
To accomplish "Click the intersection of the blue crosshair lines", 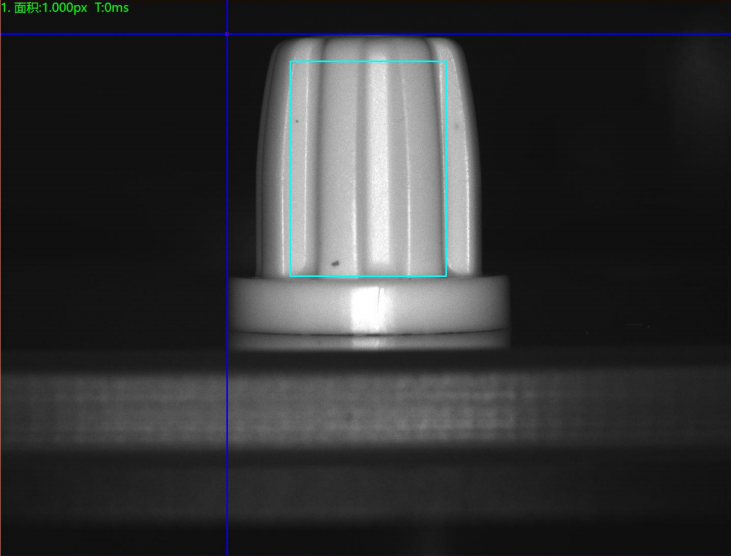I will (227, 35).
